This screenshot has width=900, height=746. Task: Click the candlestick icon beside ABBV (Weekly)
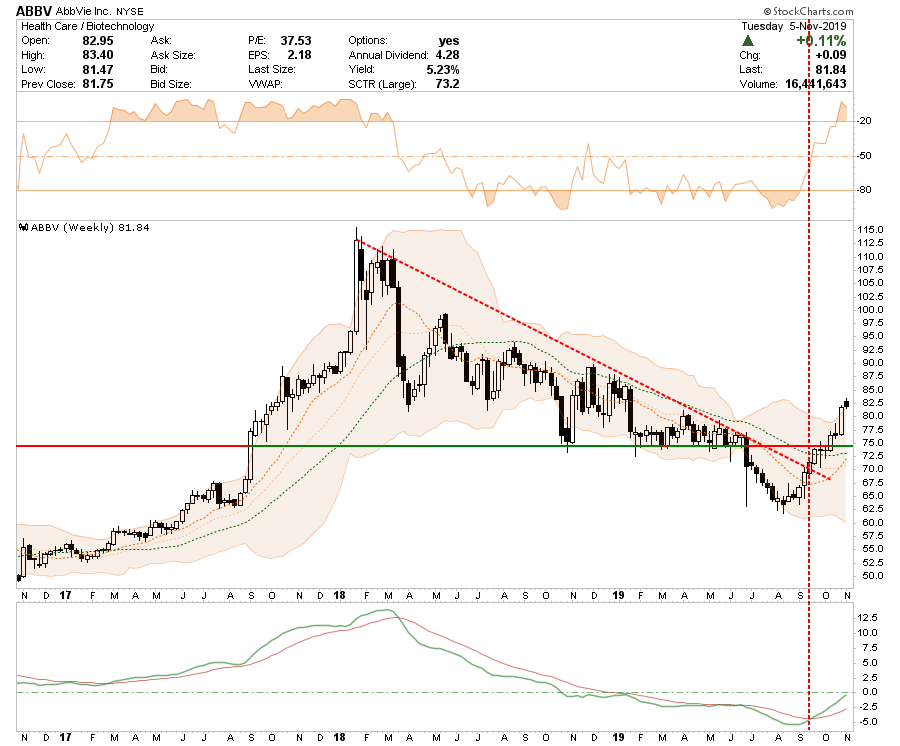(x=24, y=227)
